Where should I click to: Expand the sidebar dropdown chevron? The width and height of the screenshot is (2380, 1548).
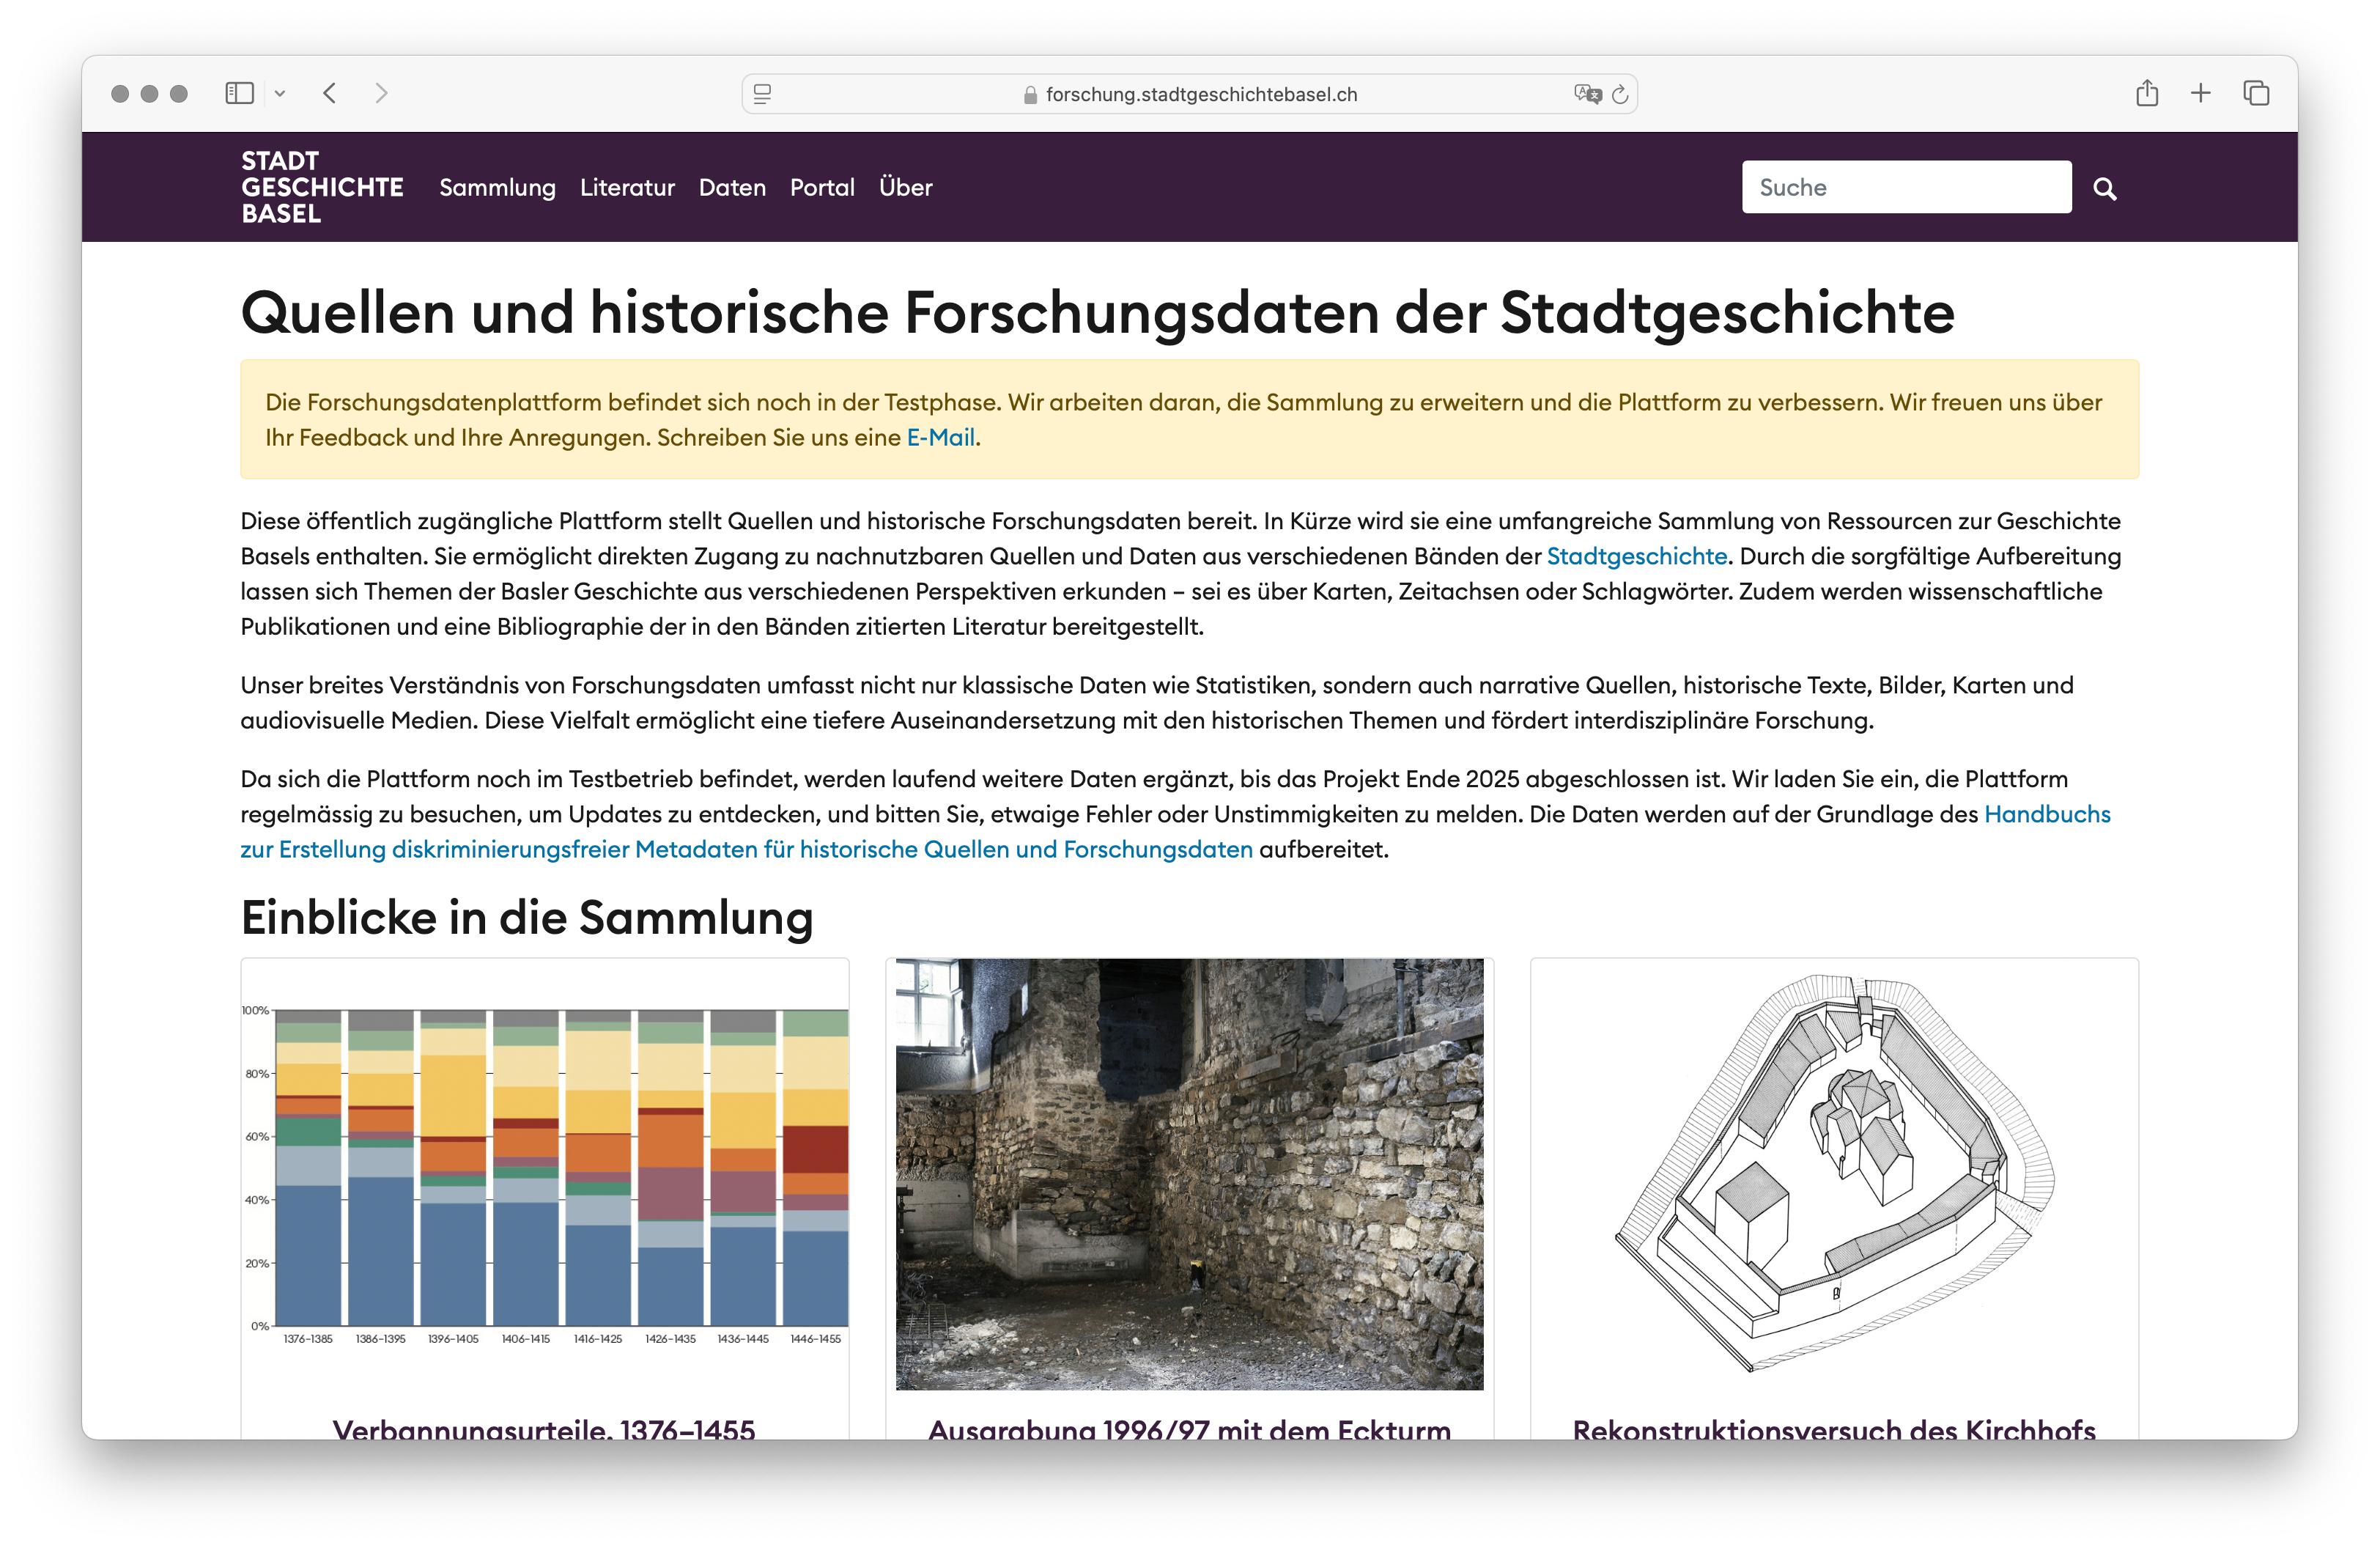(x=280, y=93)
